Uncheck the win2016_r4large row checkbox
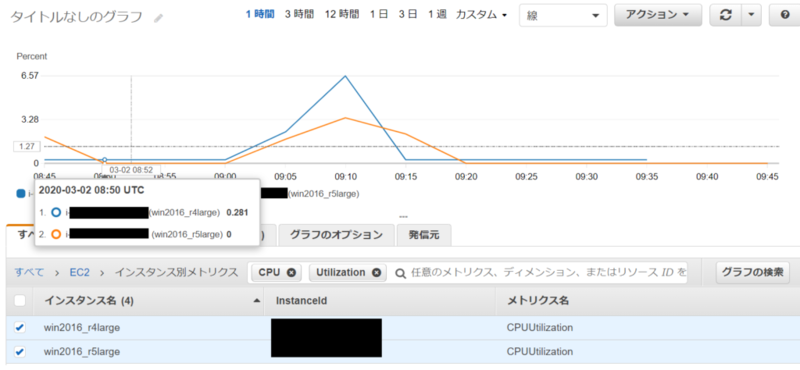 pyautogui.click(x=19, y=328)
